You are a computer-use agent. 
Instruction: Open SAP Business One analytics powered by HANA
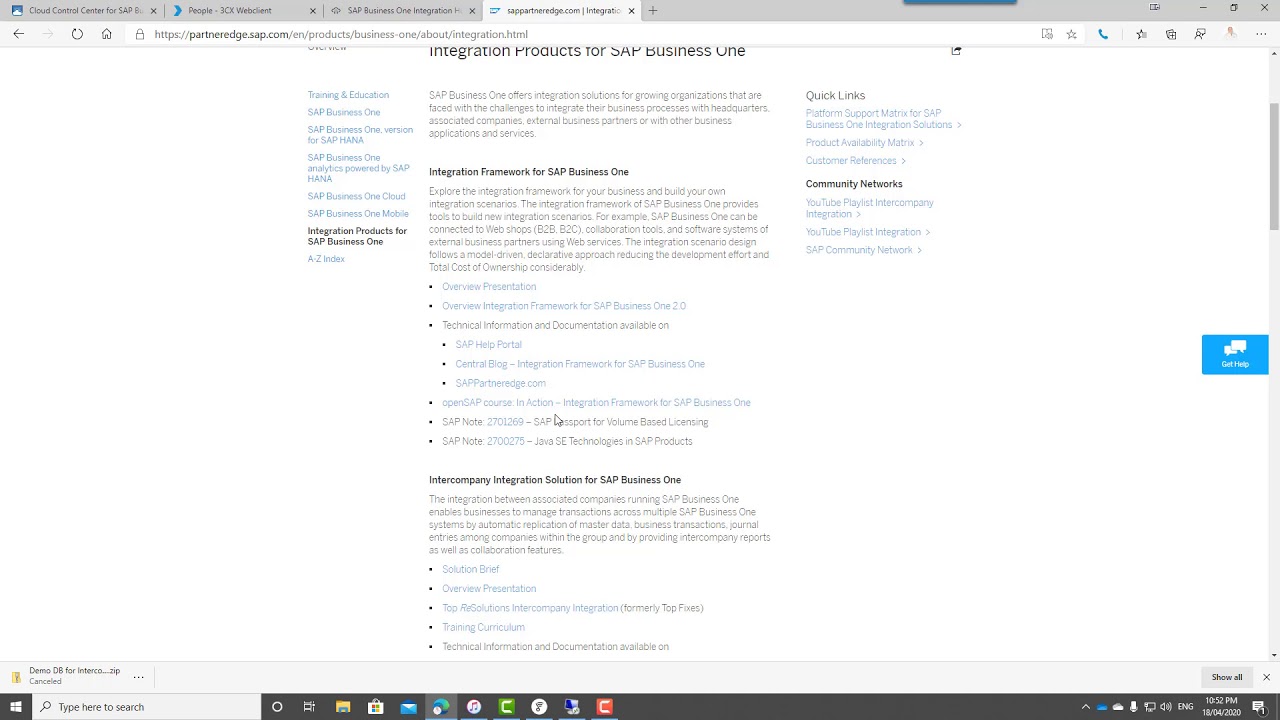pos(359,168)
